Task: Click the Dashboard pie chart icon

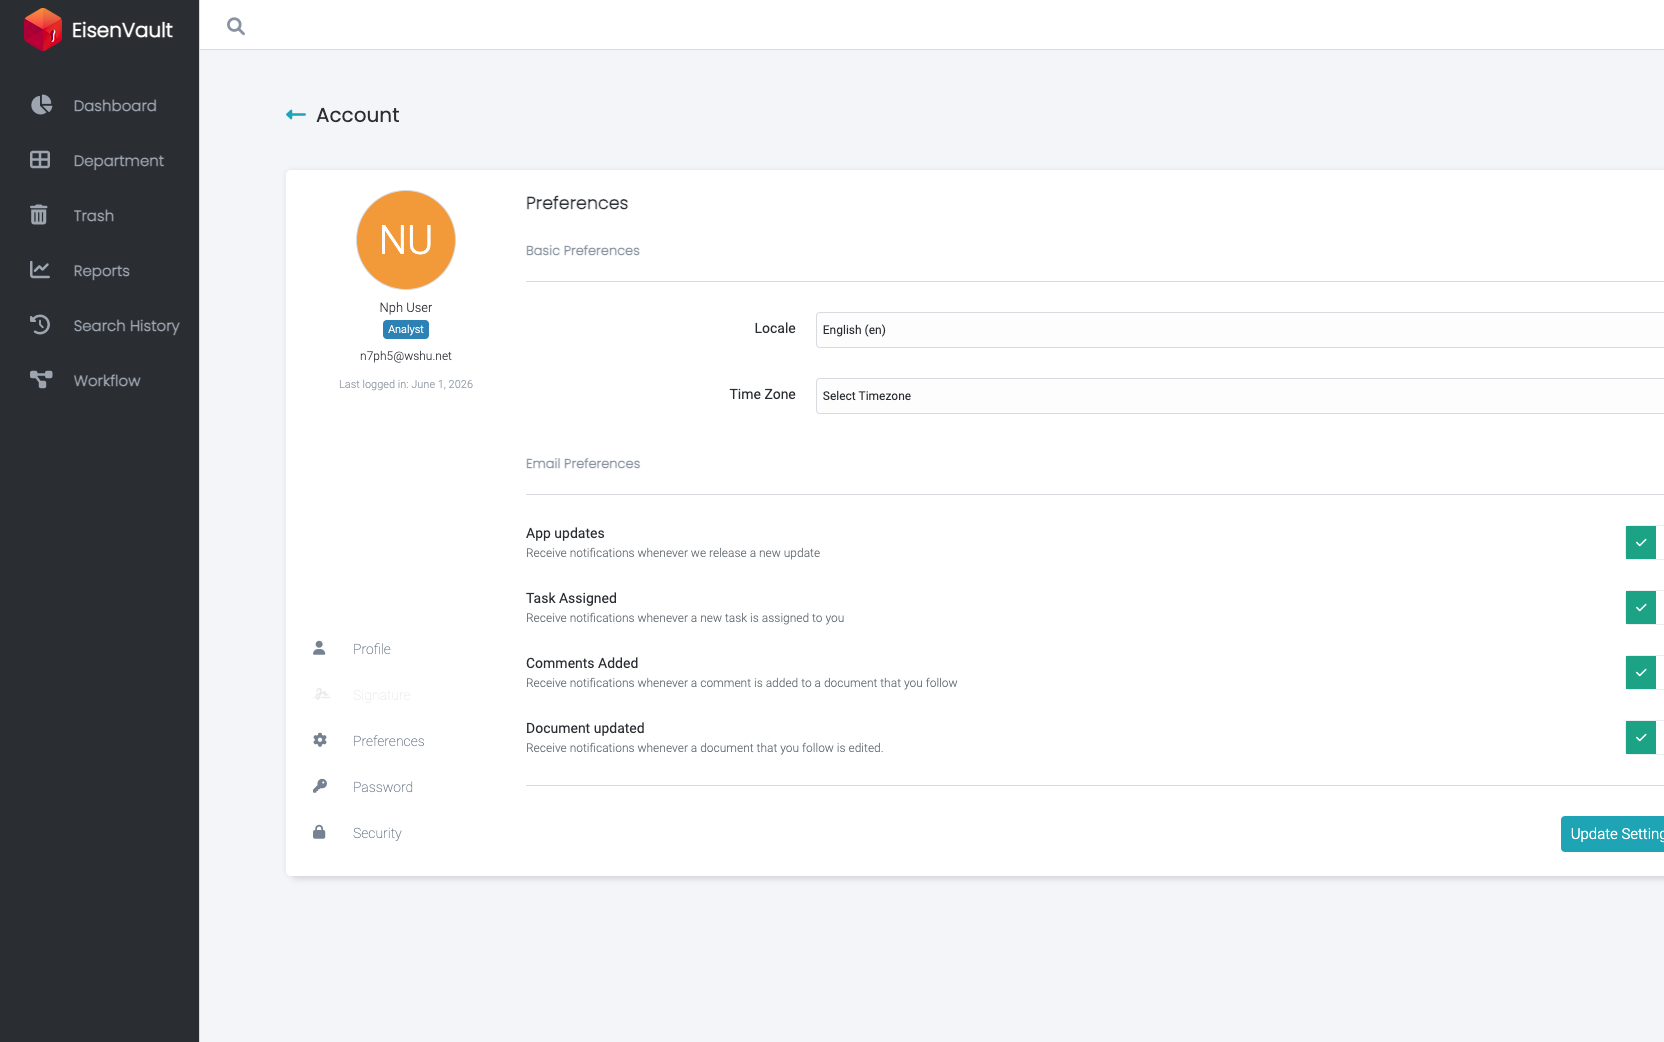Action: [41, 105]
